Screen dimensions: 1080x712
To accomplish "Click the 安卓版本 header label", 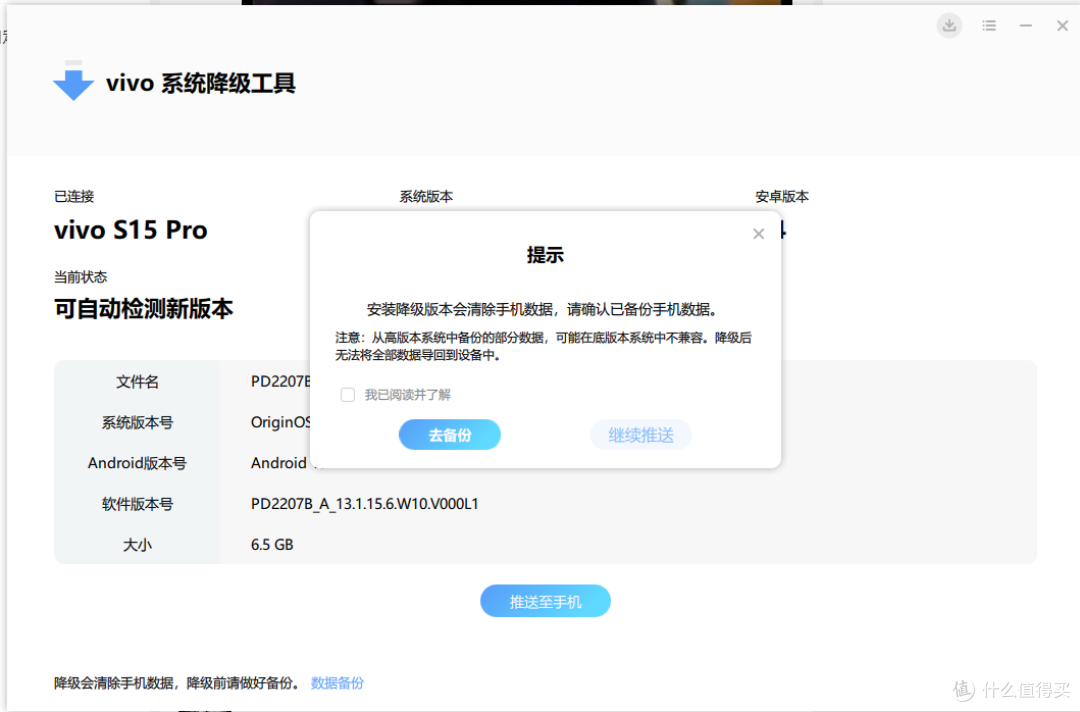I will click(x=782, y=197).
